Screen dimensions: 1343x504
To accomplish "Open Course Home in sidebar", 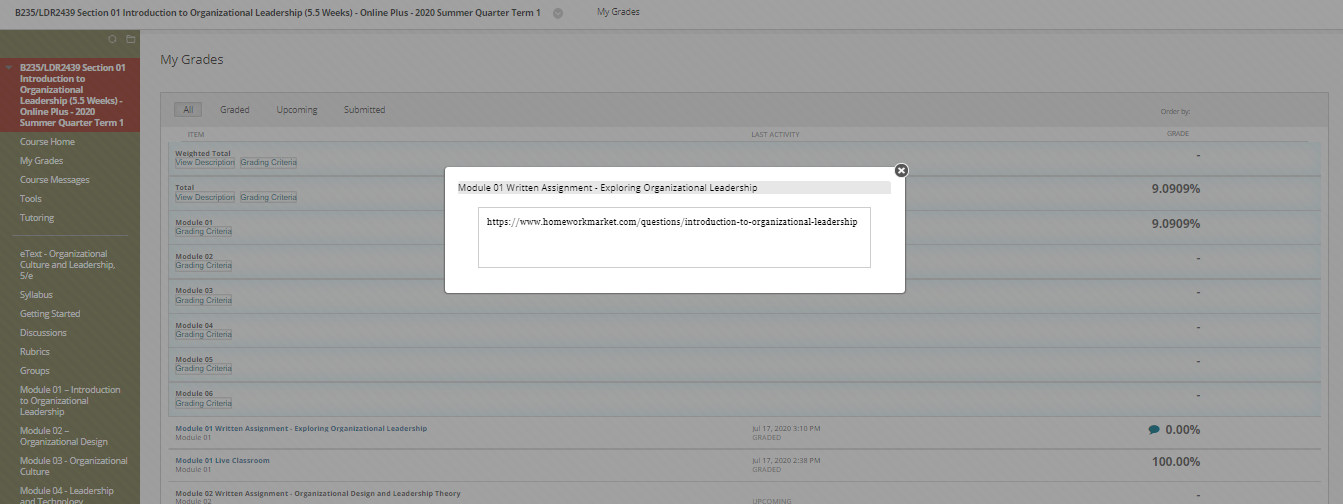I will [x=47, y=142].
